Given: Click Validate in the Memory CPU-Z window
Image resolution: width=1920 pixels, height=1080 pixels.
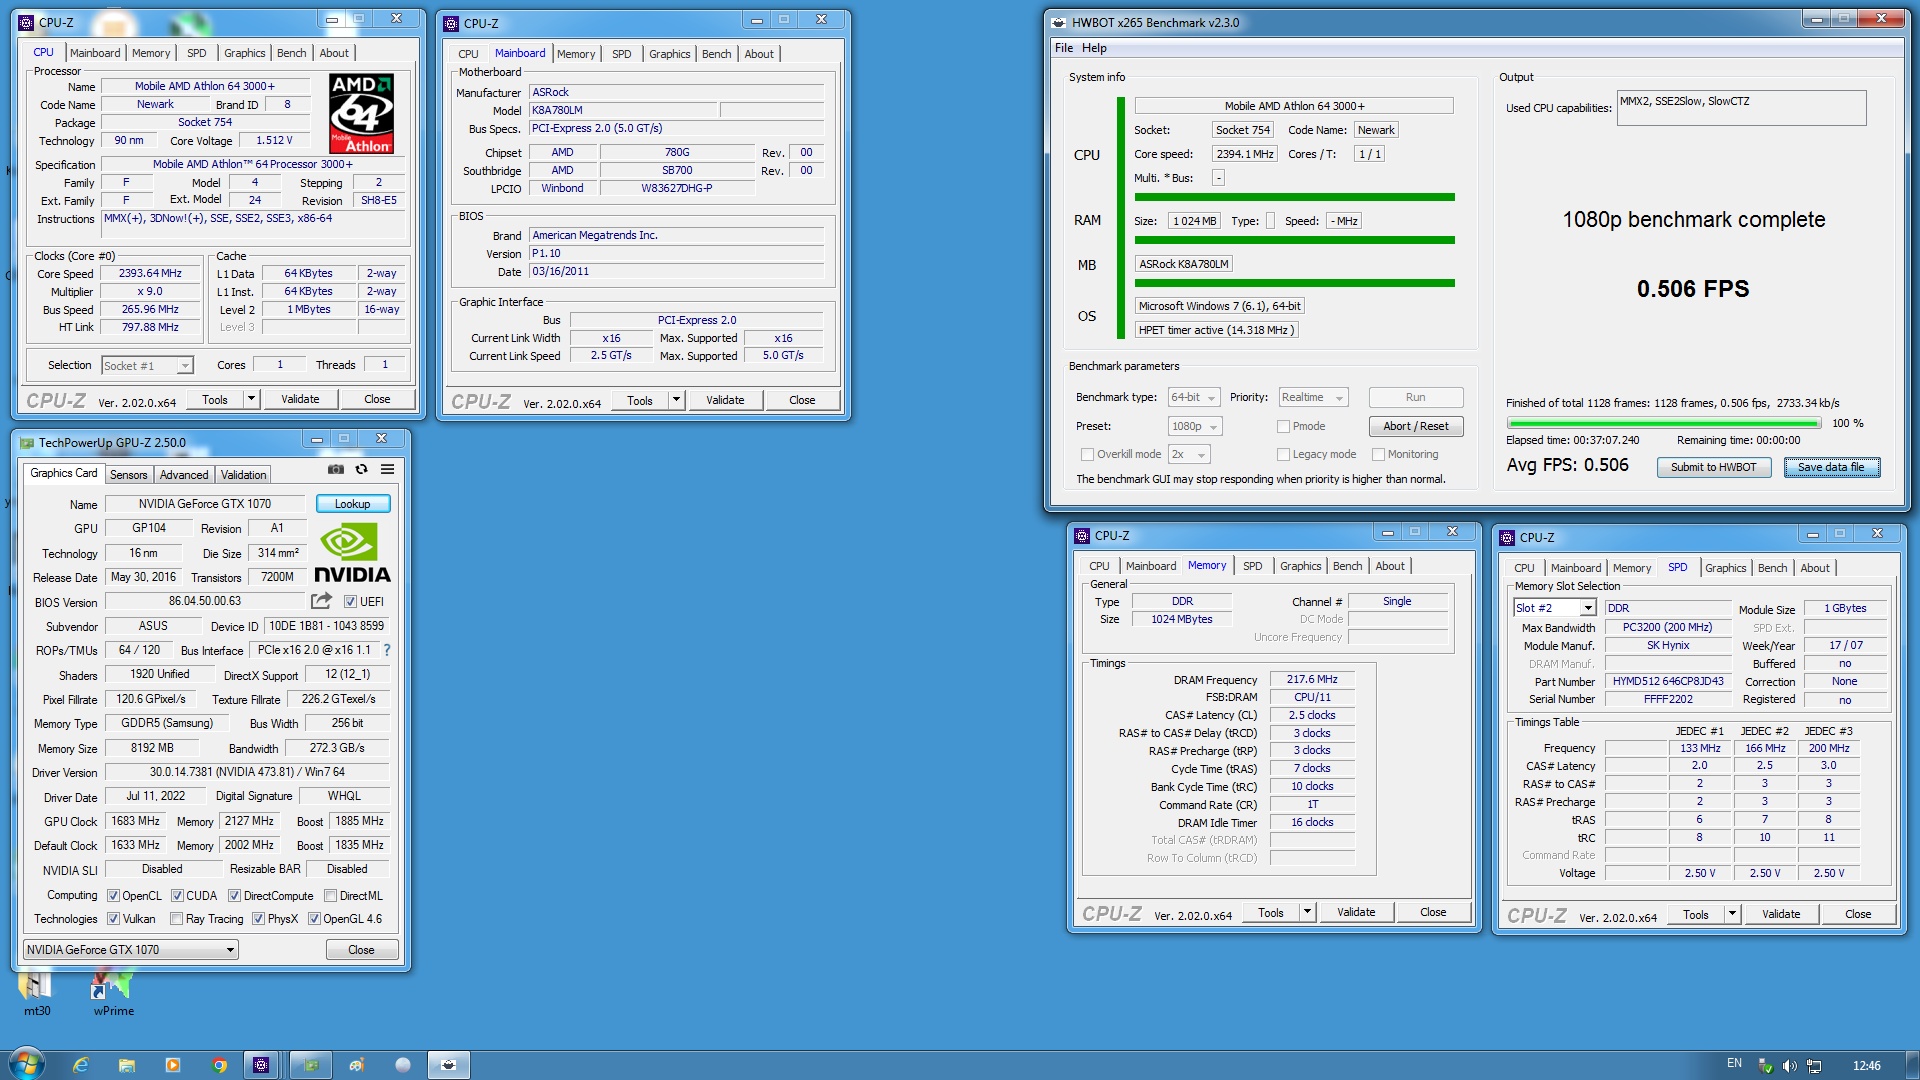Looking at the screenshot, I should tap(1356, 912).
